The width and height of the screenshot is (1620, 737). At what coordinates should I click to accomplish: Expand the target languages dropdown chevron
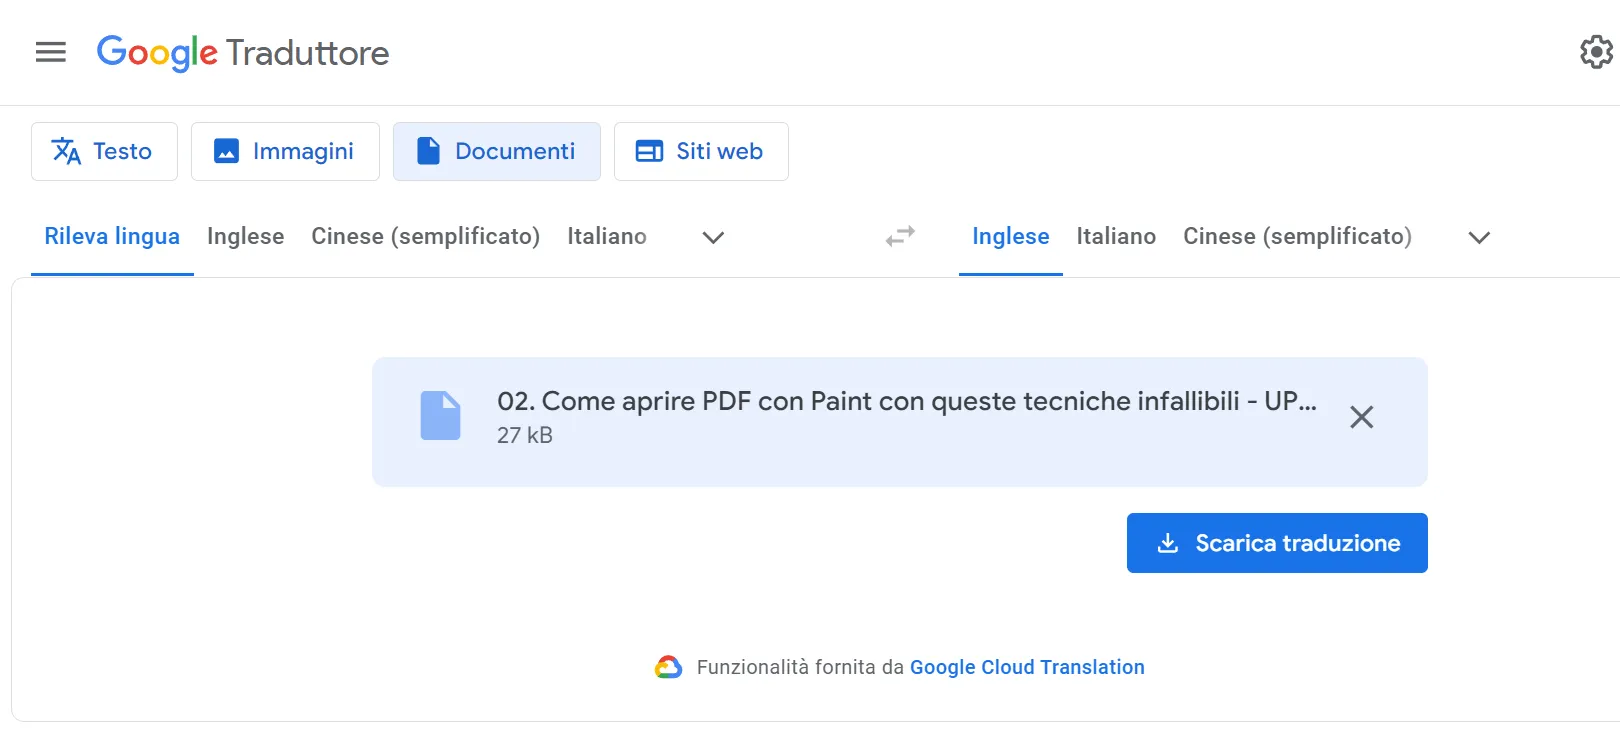click(1479, 238)
